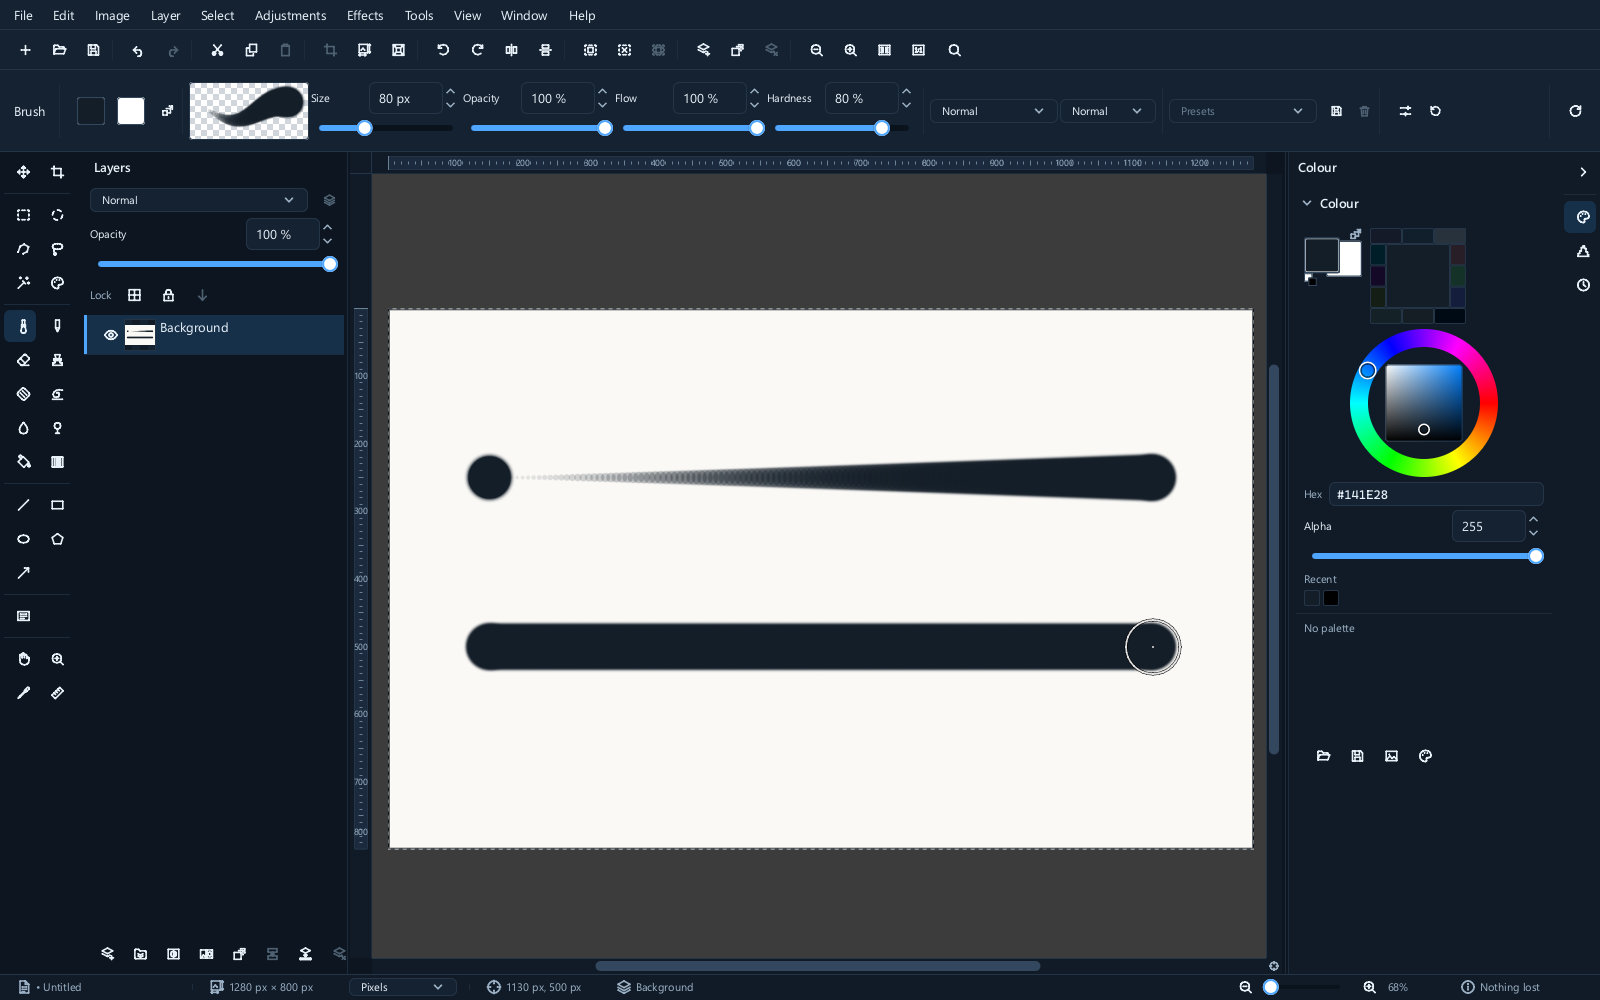
Task: Select the Eyedropper colour picker tool
Action: [23, 693]
